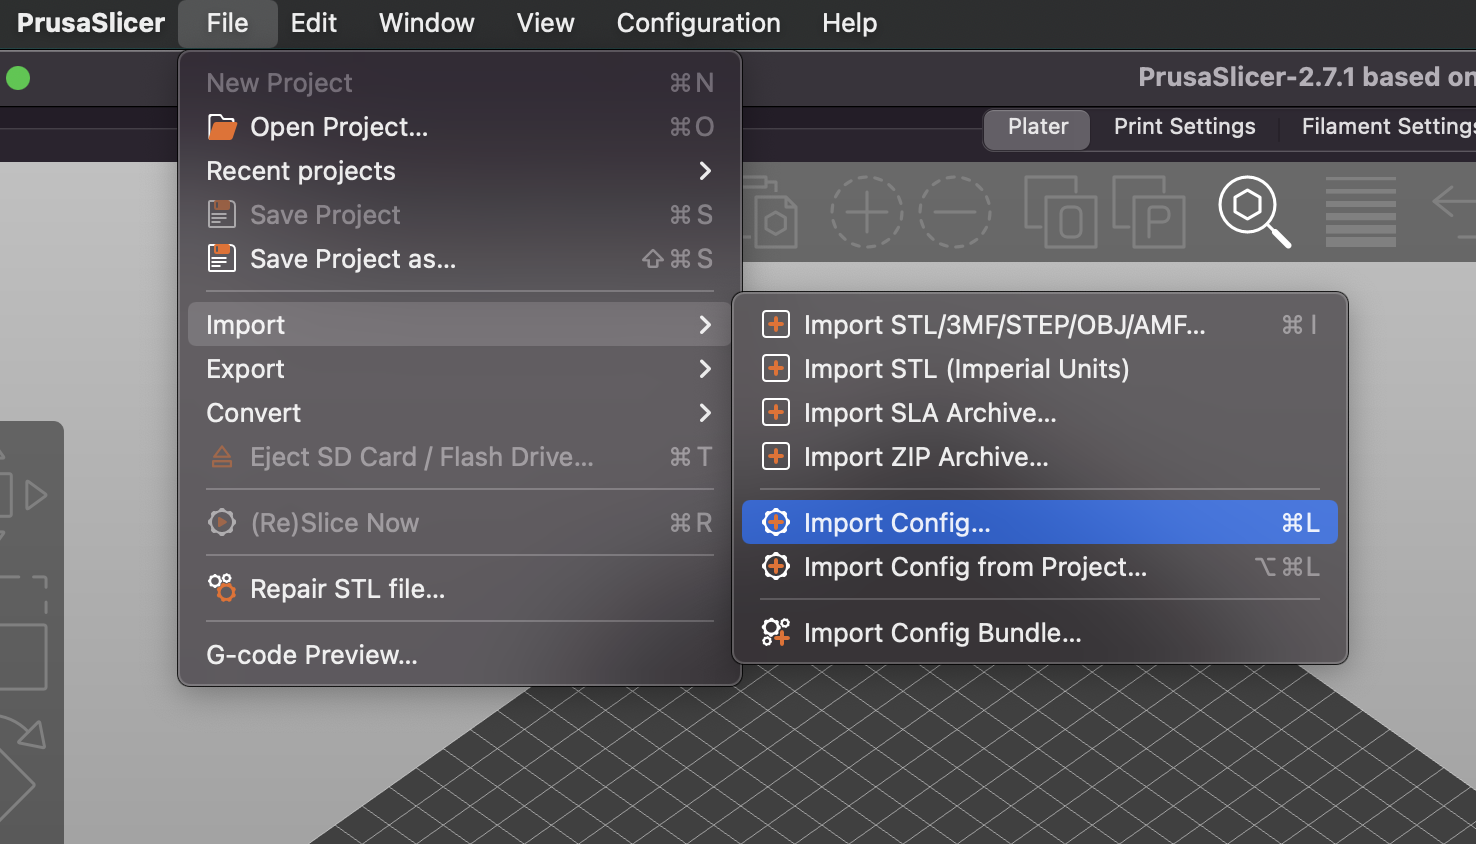
Task: Switch to the Filament Settings tab
Action: click(x=1388, y=127)
